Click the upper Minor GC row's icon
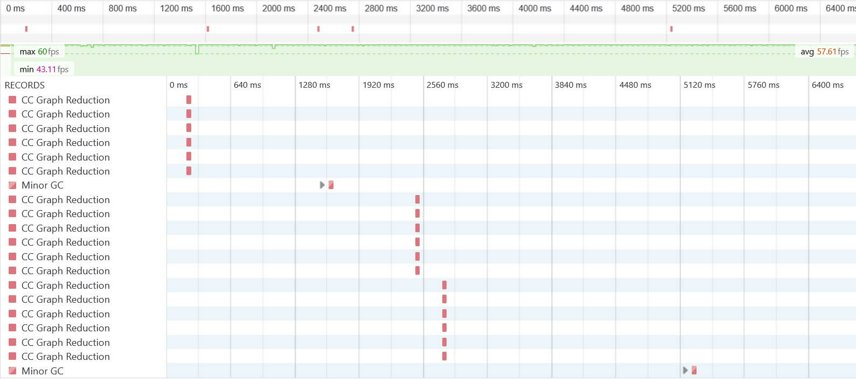The width and height of the screenshot is (856, 379). tap(12, 185)
